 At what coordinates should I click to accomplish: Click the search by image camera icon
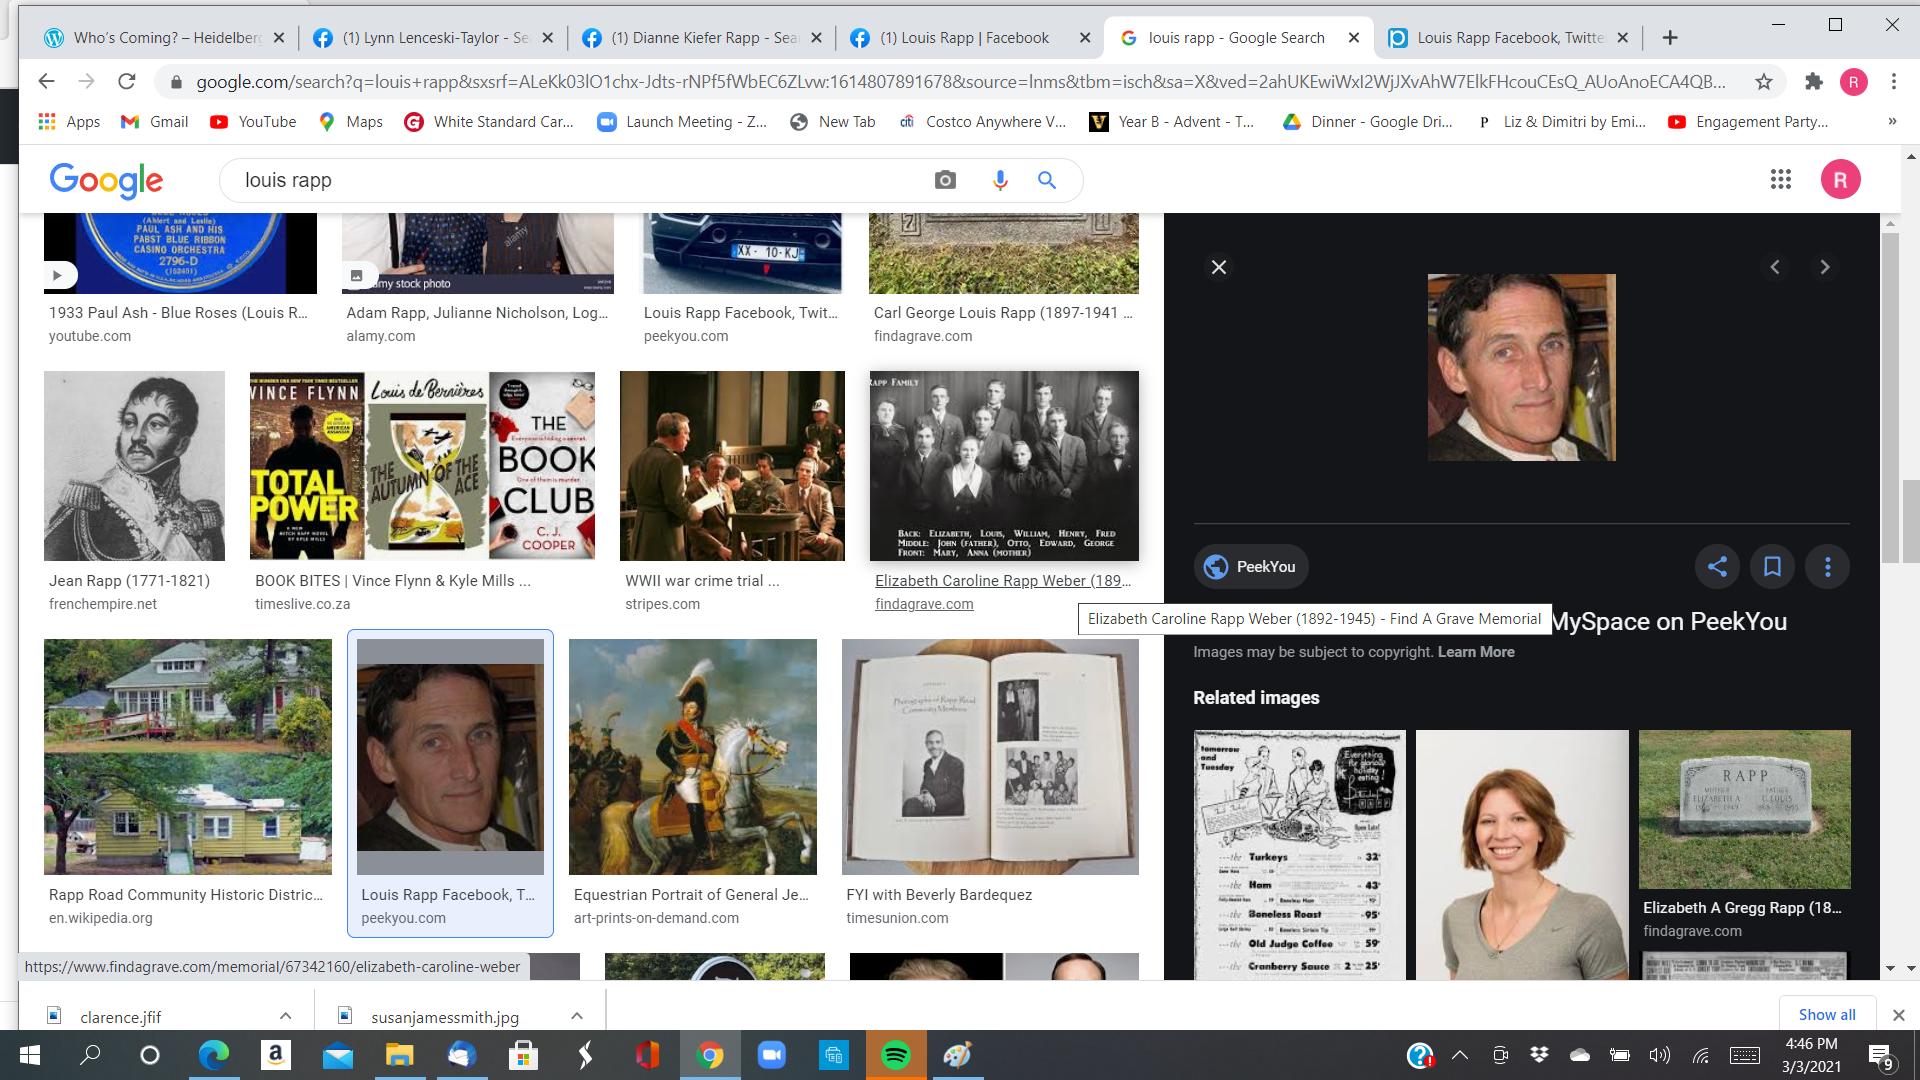945,180
